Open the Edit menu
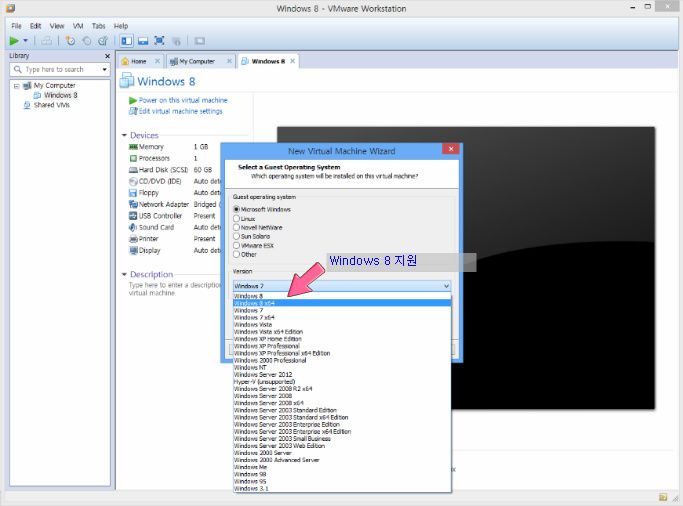This screenshot has width=683, height=506. [x=35, y=26]
